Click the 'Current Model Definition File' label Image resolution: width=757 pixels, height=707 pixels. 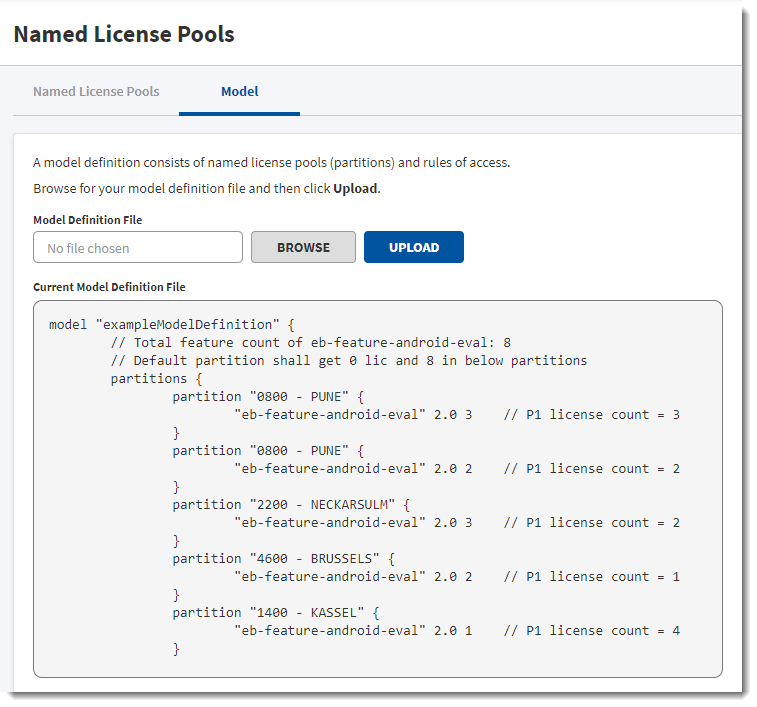point(109,287)
